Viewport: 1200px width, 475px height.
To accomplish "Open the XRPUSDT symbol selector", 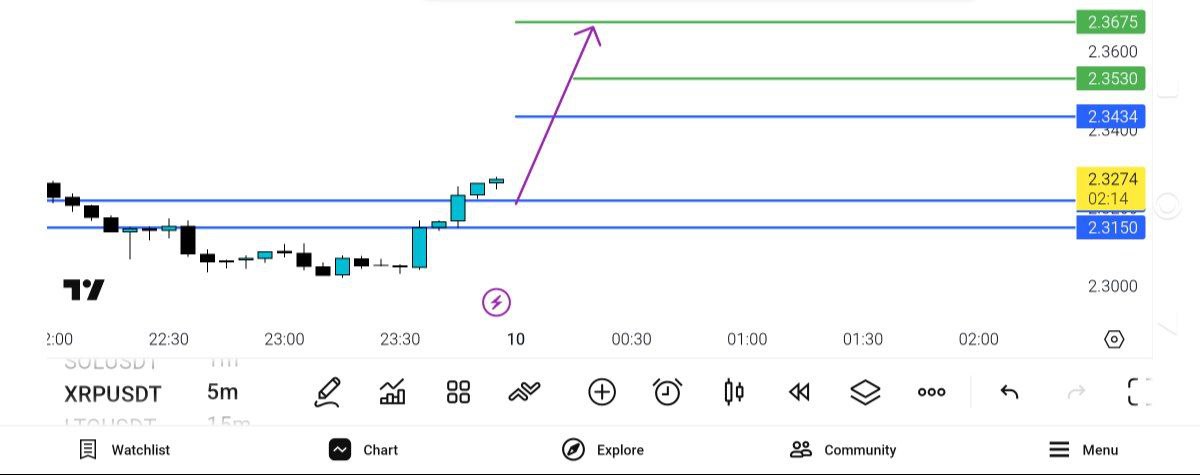I will [113, 393].
